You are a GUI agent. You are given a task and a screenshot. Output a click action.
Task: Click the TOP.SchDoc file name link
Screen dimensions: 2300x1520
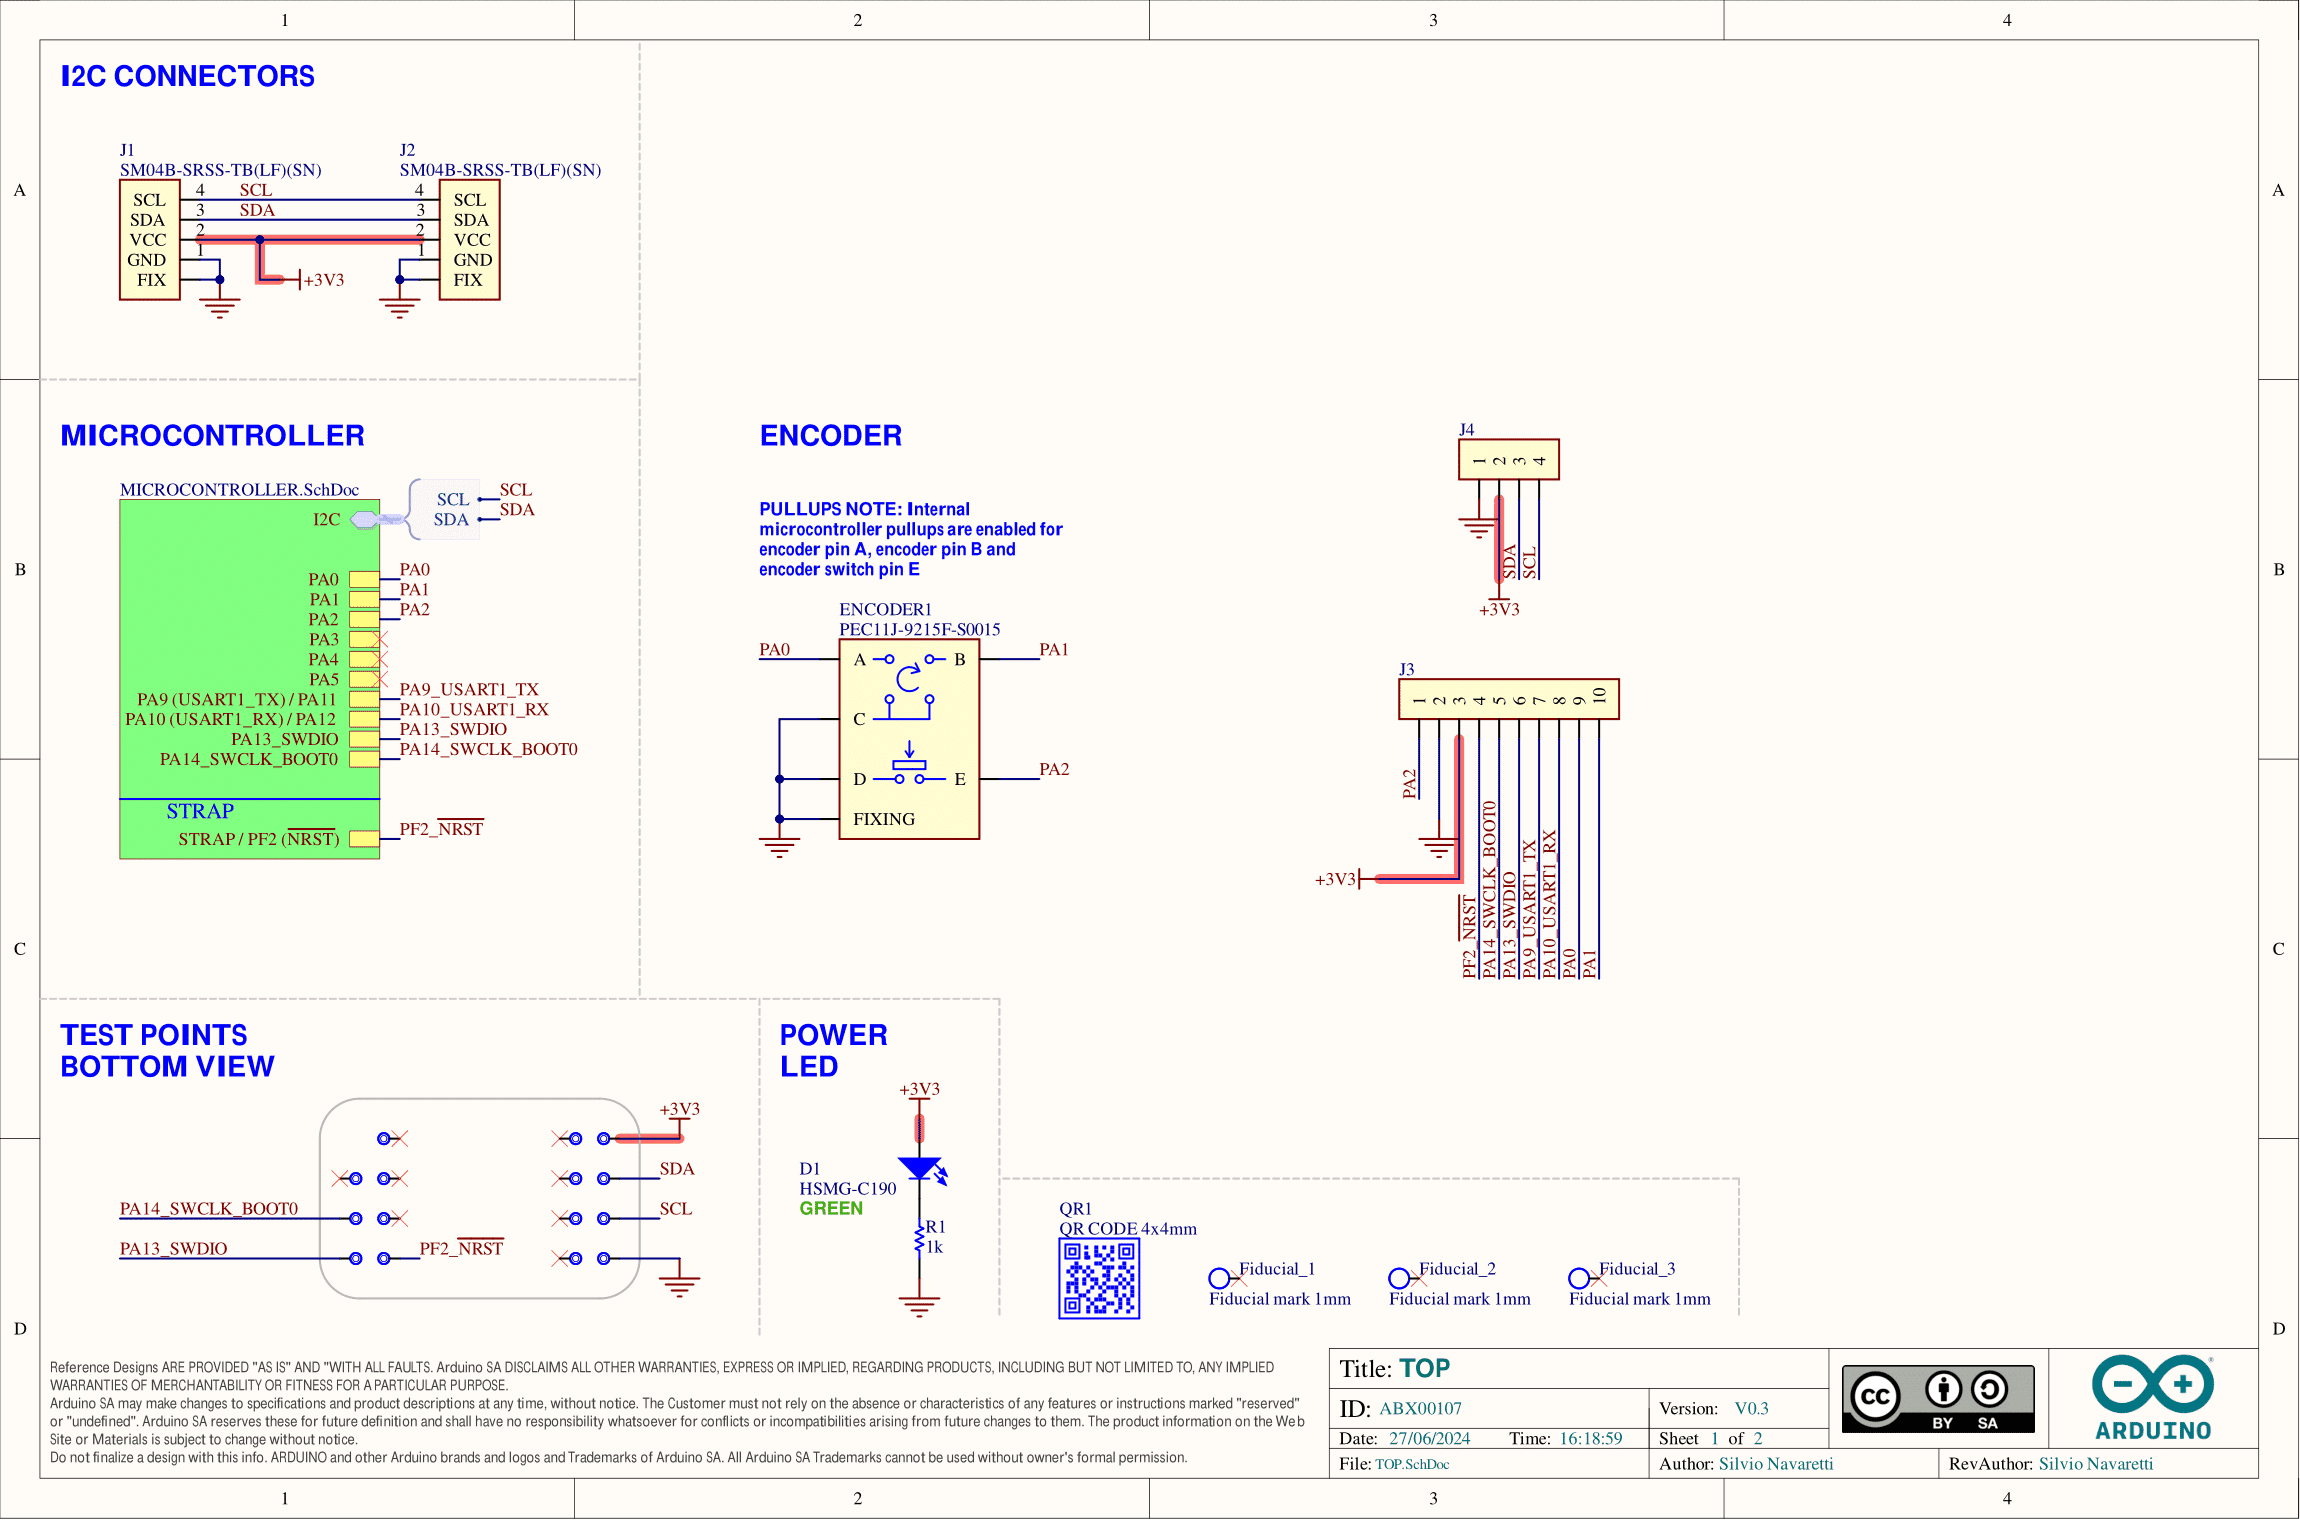click(1411, 1463)
